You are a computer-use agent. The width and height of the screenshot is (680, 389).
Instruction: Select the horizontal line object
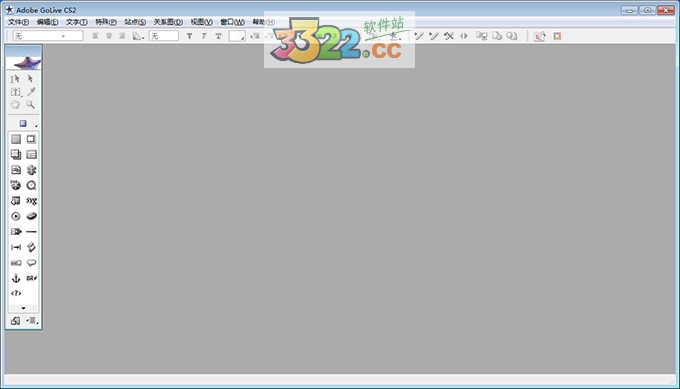pyautogui.click(x=31, y=232)
